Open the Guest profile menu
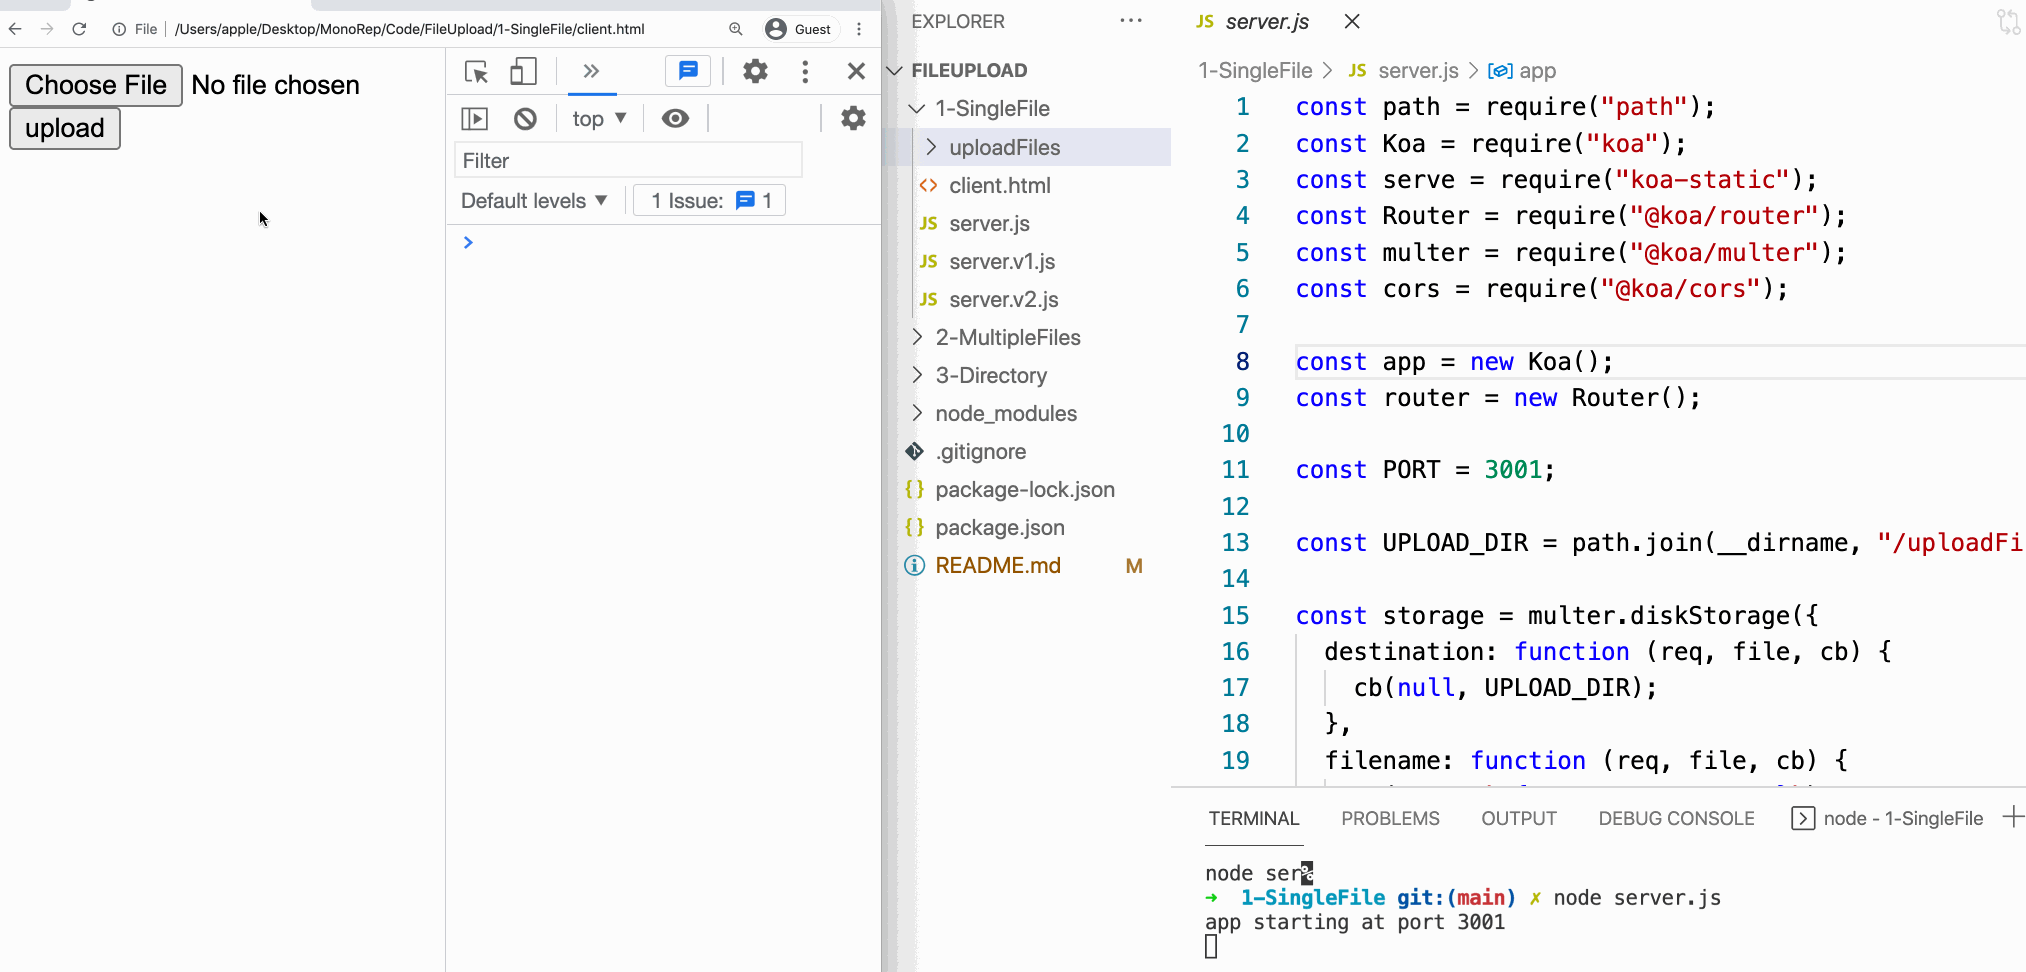This screenshot has width=2026, height=972. tap(799, 29)
